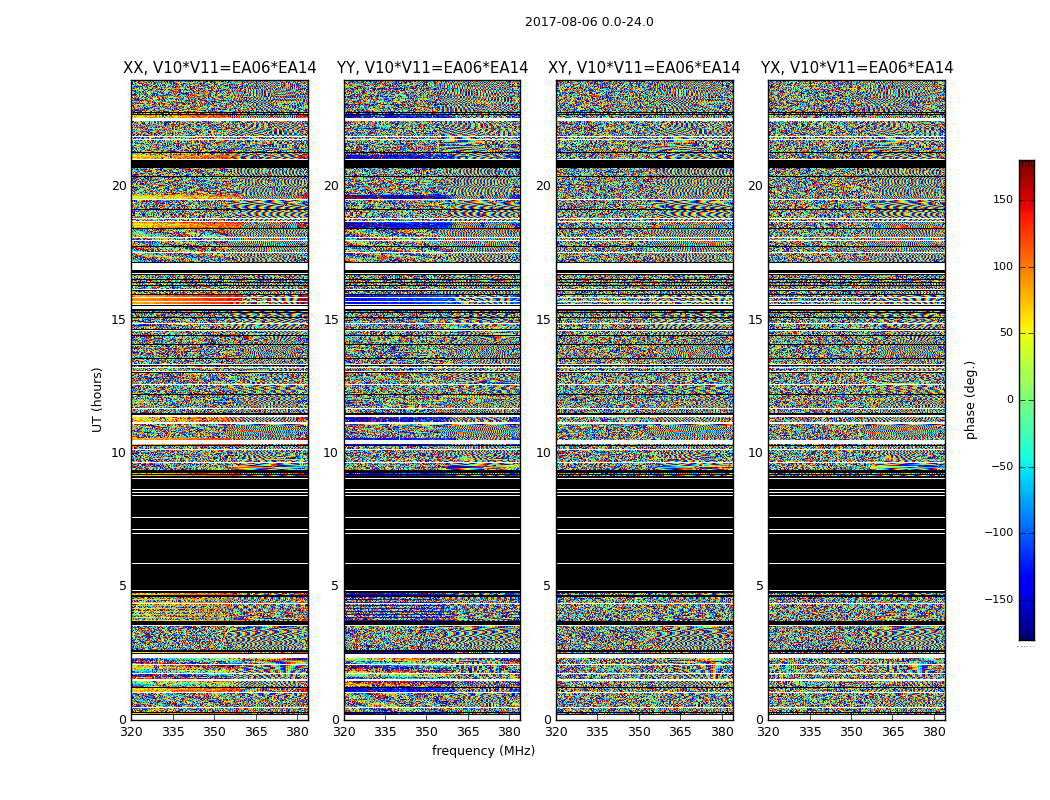Click the "phase (deg.)" colorbar label
Viewport: 1050px width, 800px height.
click(970, 399)
